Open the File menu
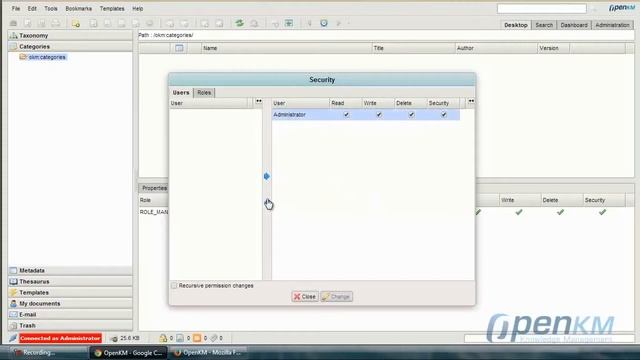This screenshot has width=640, height=360. (x=16, y=9)
